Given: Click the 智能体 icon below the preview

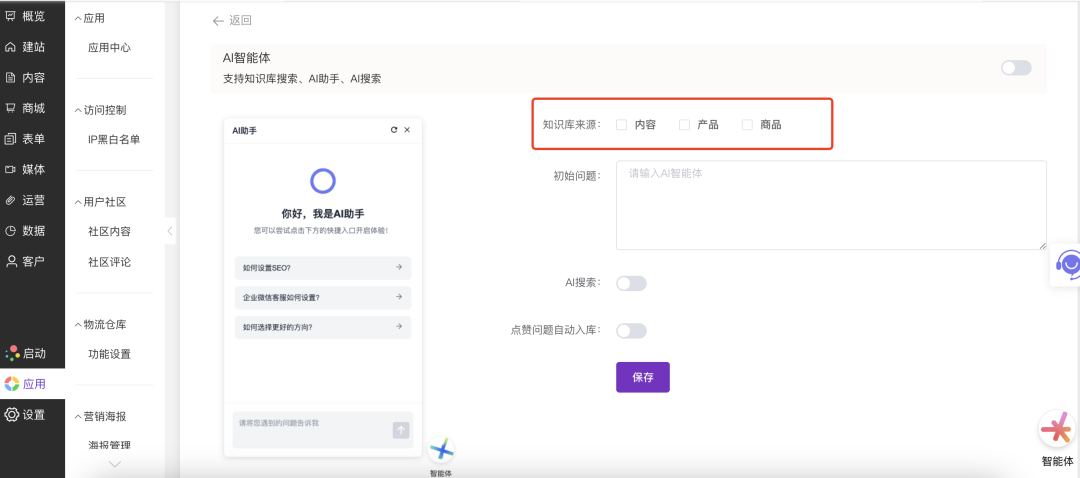Looking at the screenshot, I should [441, 451].
